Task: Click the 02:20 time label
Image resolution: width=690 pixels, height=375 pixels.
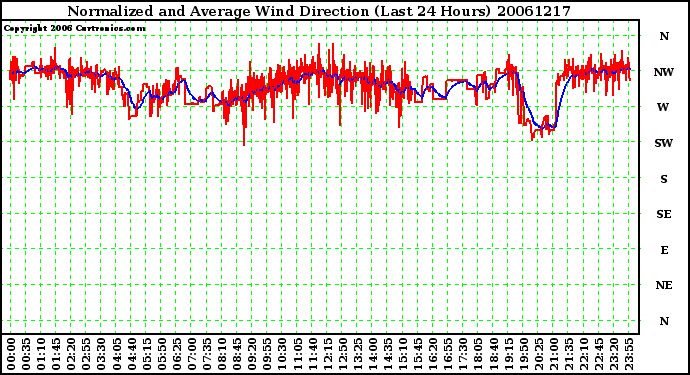Action: pyautogui.click(x=71, y=354)
